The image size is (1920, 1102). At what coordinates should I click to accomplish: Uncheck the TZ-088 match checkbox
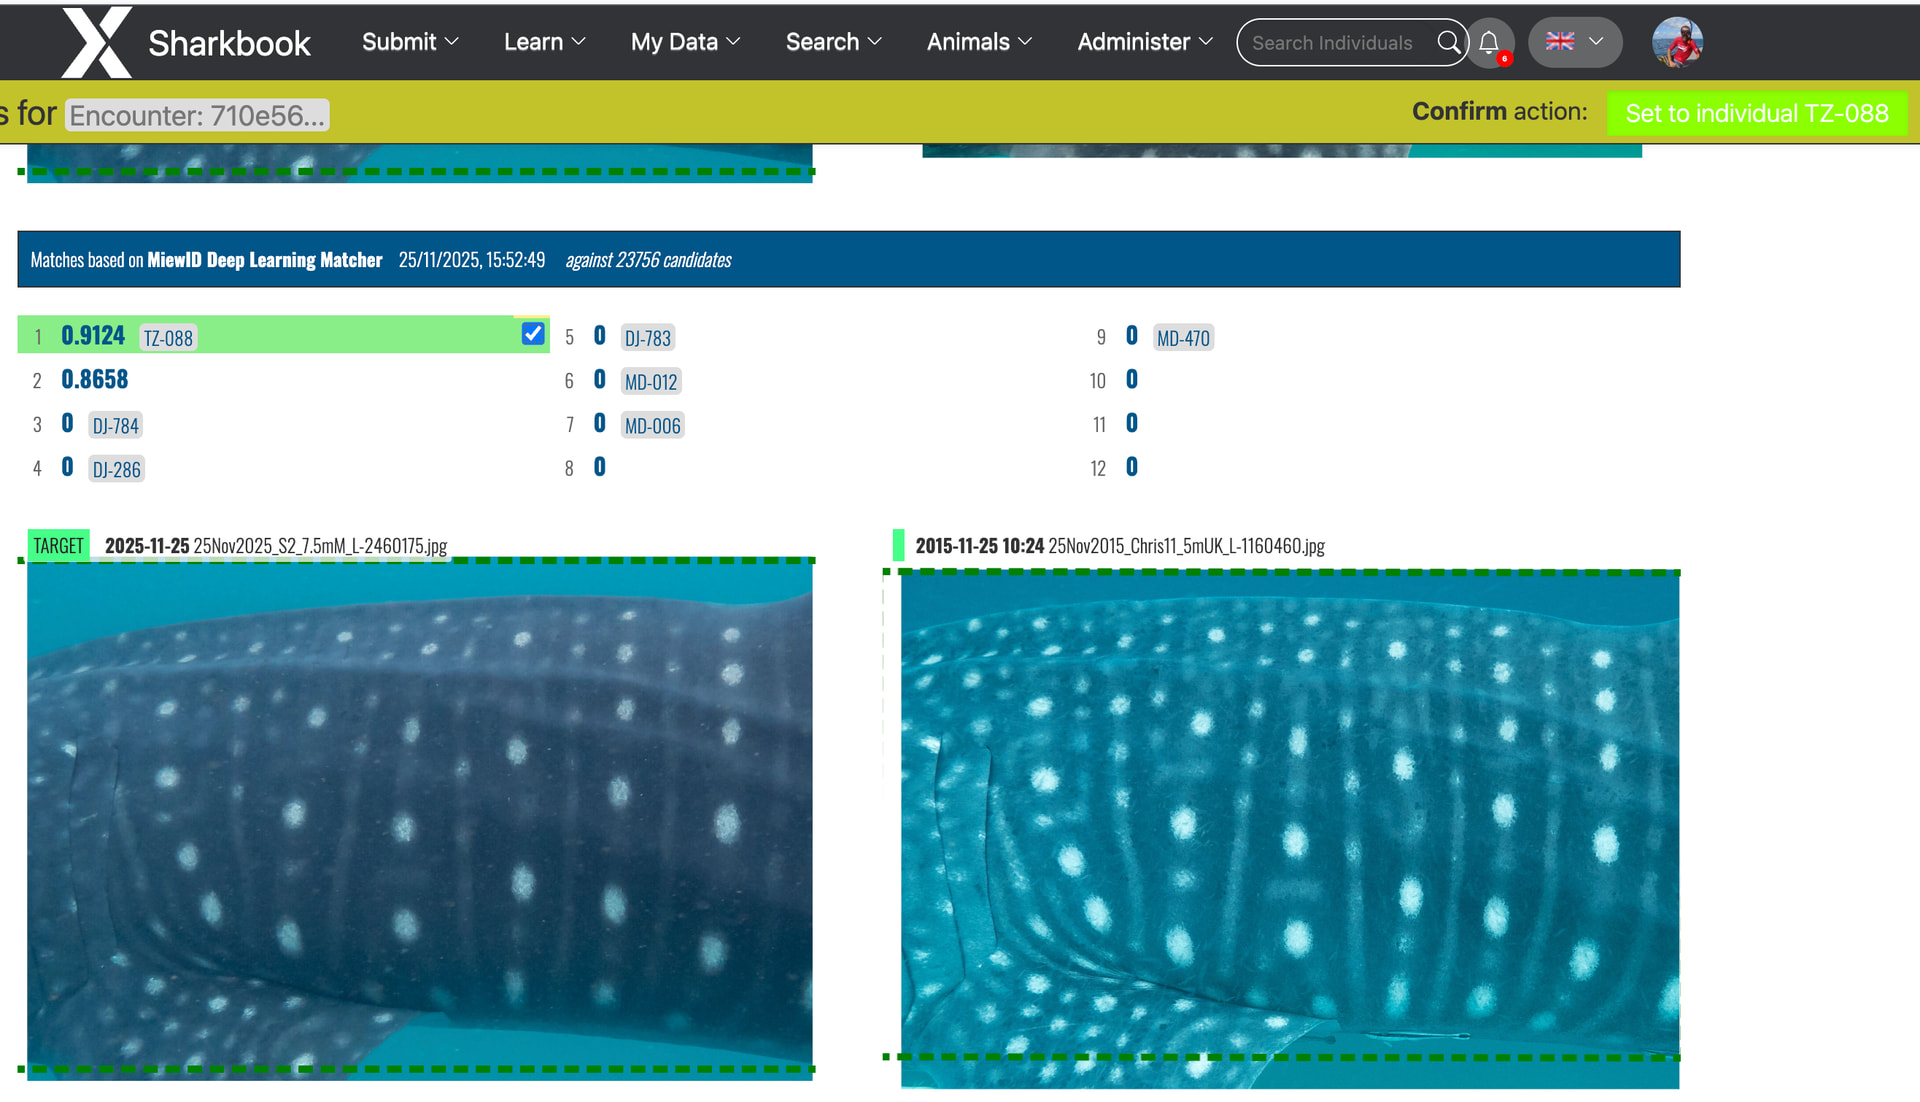tap(533, 334)
